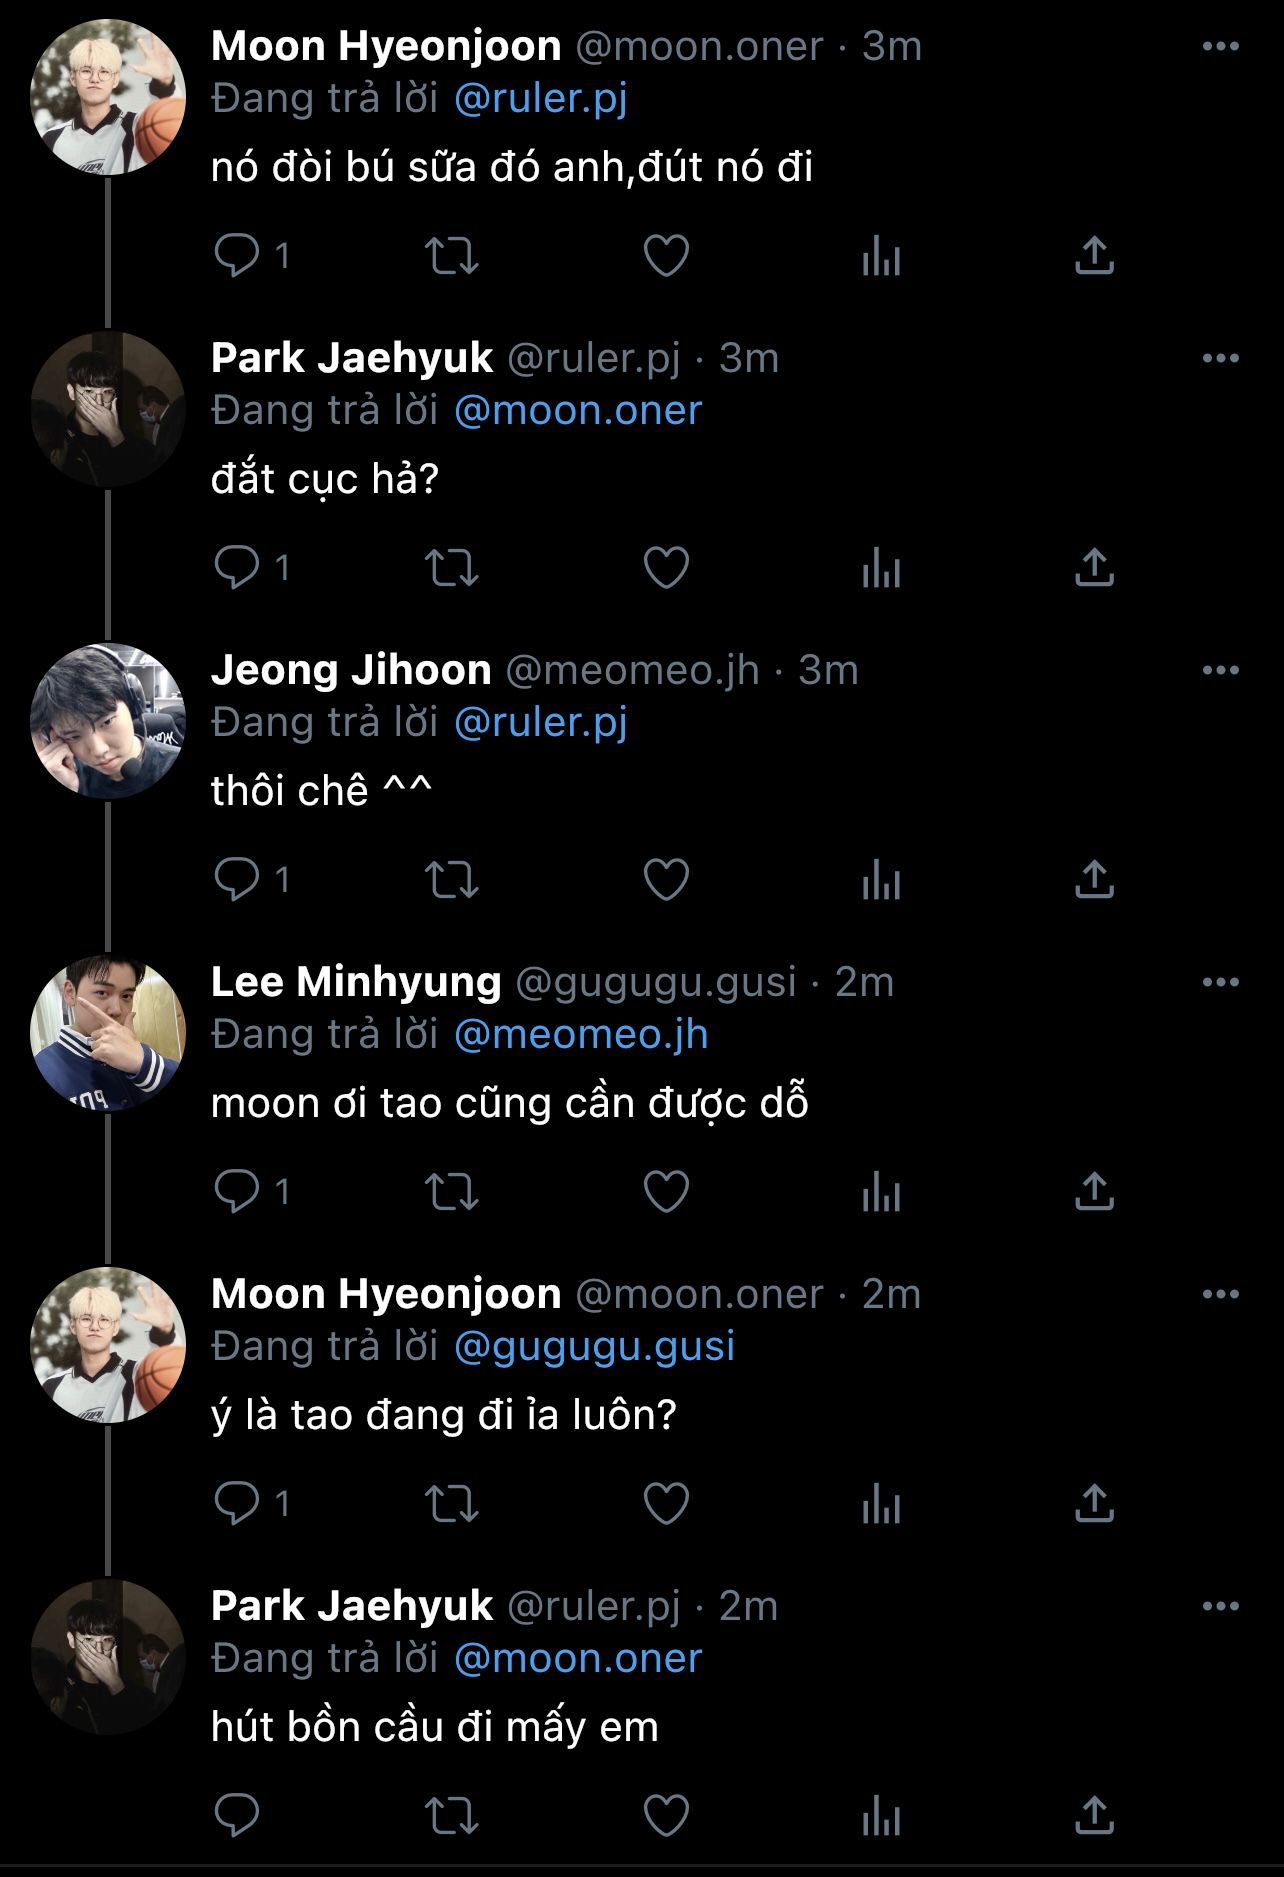
Task: View analytics for "đắt cục hả?" tweet
Action: (881, 568)
